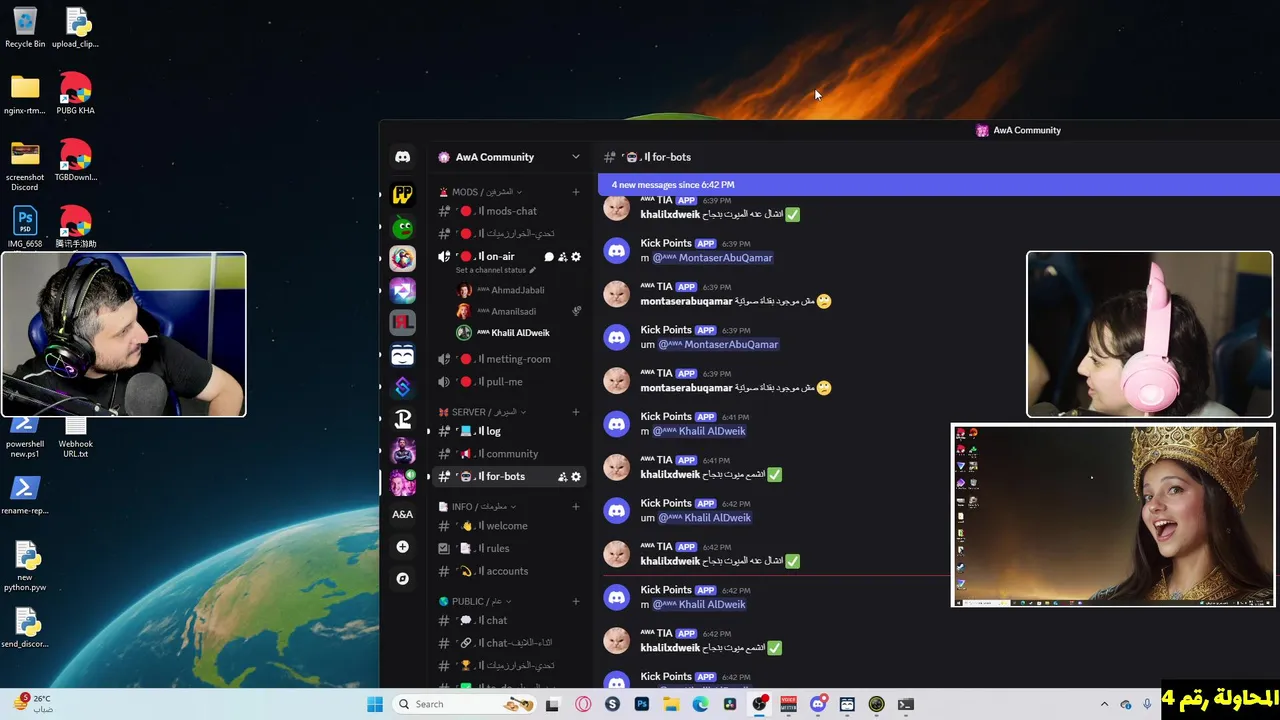
Task: Click TIA username at 6:41 PM
Action: pos(656,460)
